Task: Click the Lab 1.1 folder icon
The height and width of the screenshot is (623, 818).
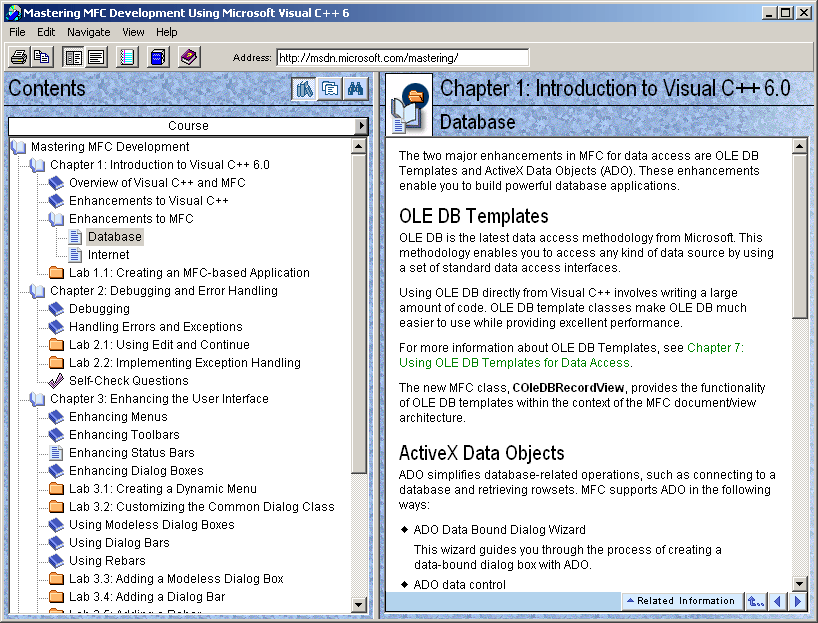Action: coord(56,272)
